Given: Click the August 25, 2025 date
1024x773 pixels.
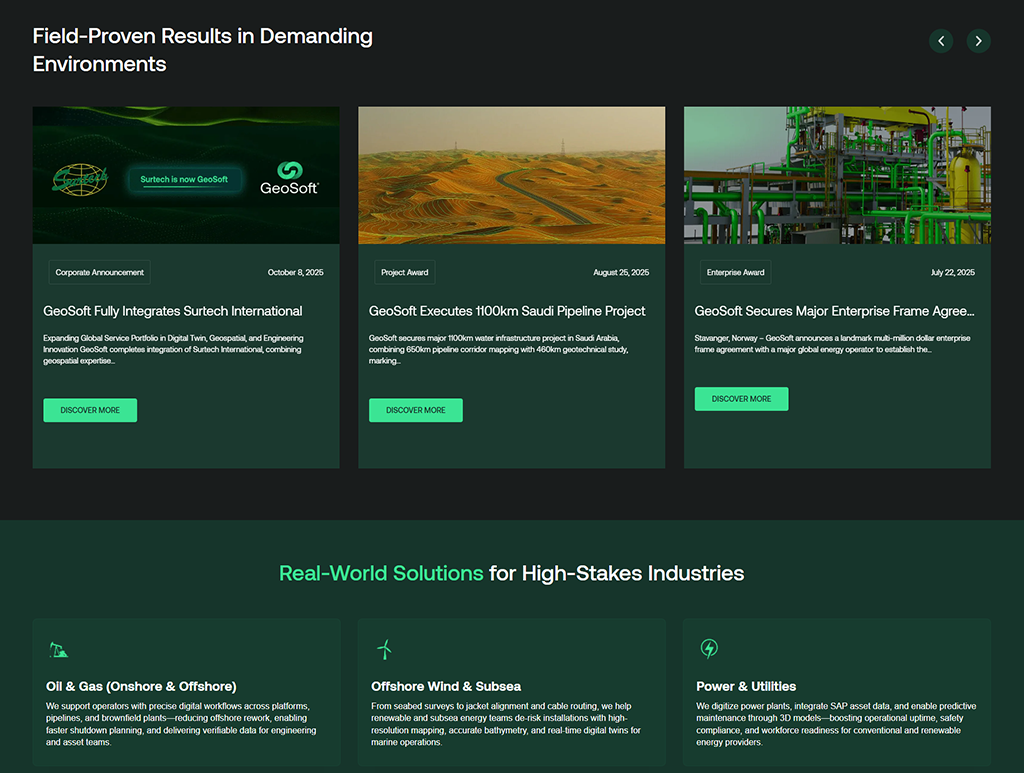Looking at the screenshot, I should click(621, 272).
